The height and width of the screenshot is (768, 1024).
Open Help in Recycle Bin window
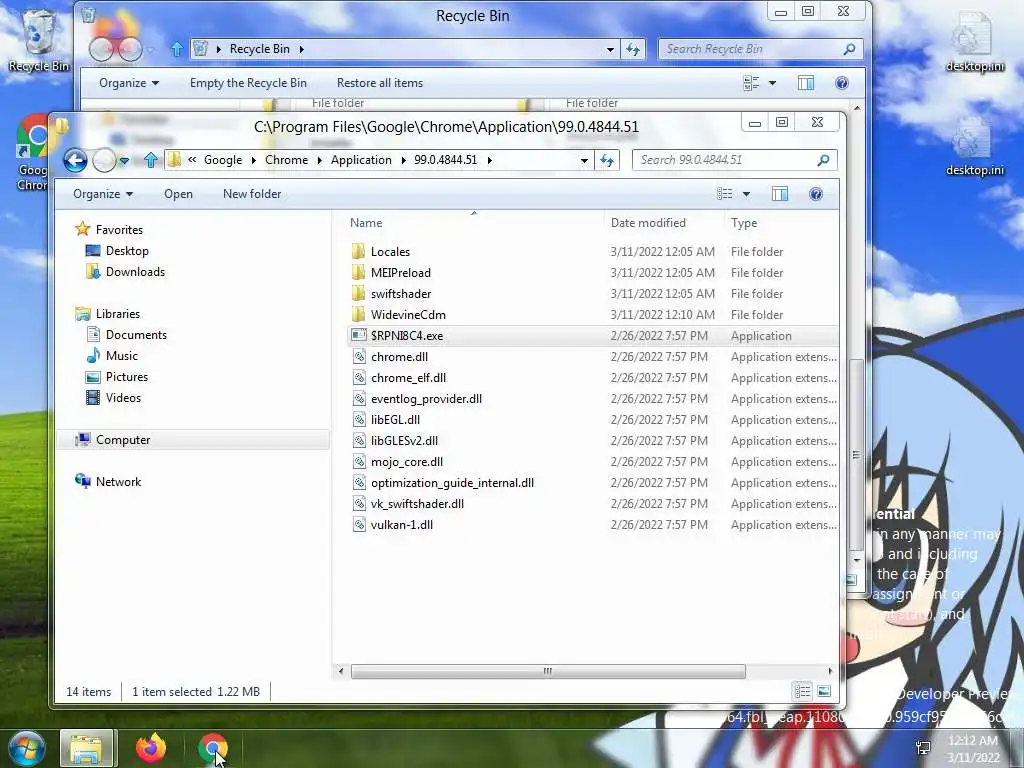pos(842,83)
